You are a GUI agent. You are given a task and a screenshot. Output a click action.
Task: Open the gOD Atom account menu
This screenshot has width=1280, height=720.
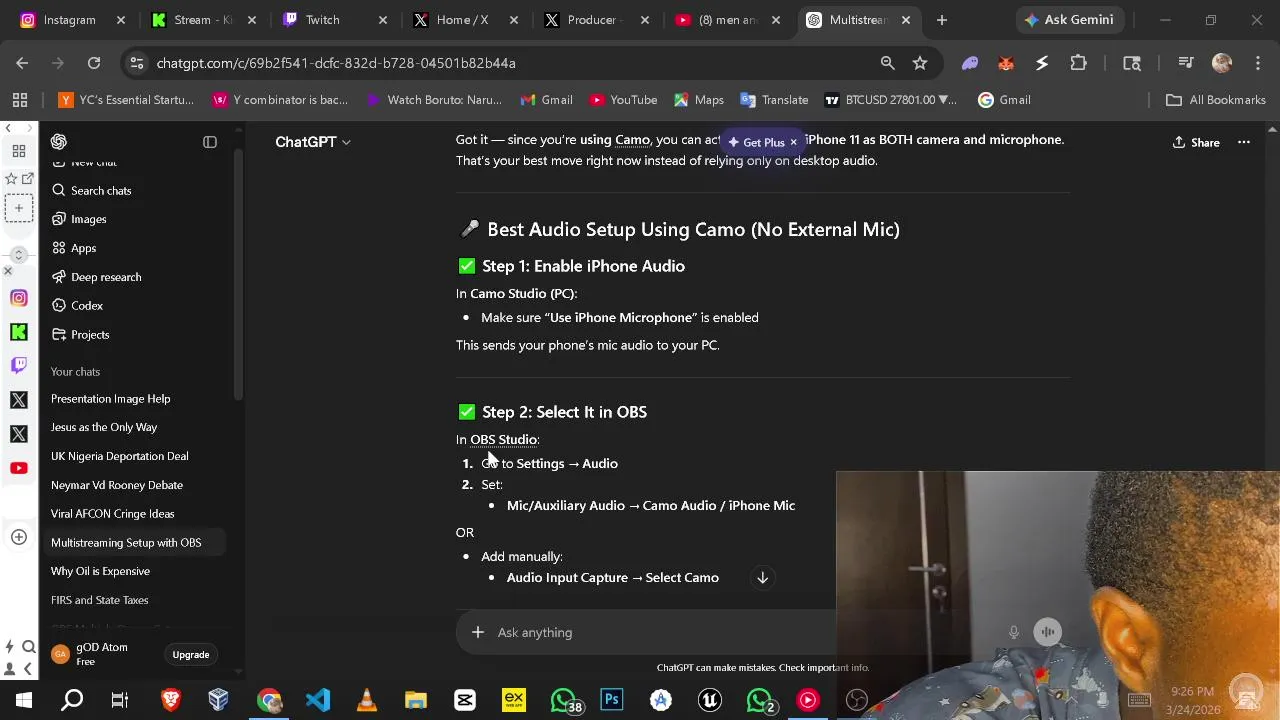pos(100,654)
